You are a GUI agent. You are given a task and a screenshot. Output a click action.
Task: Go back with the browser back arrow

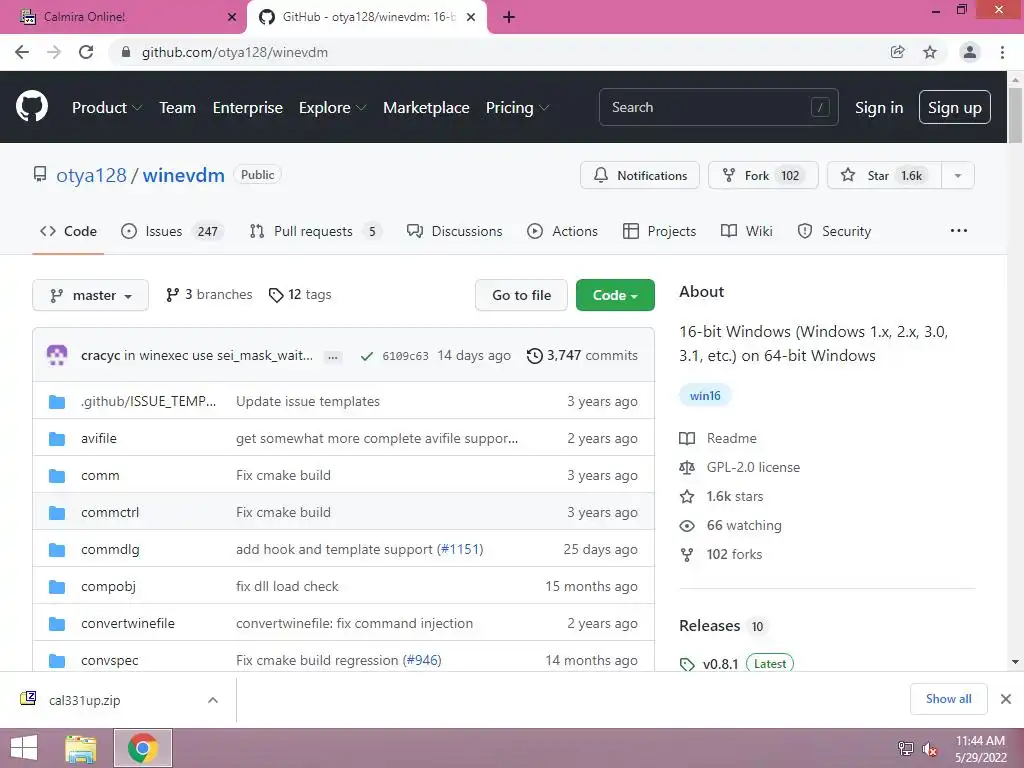click(22, 52)
